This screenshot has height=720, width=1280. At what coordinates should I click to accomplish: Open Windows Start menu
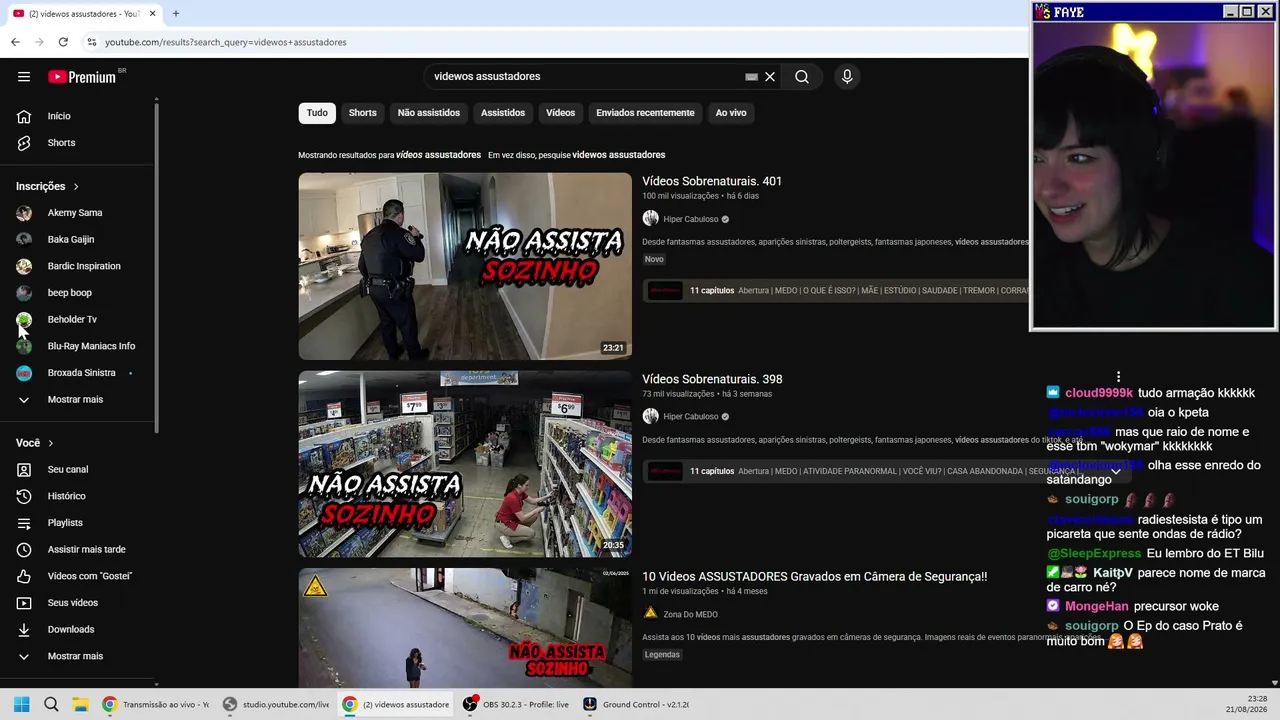click(22, 704)
